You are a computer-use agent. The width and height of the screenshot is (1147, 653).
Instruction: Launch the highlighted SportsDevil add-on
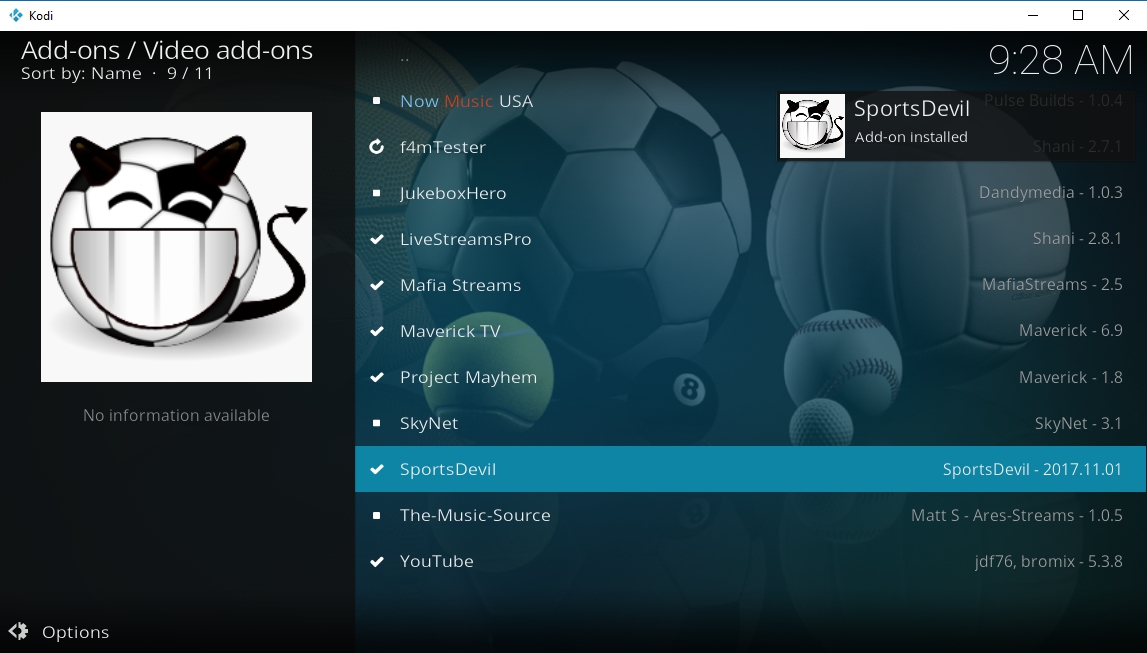pyautogui.click(x=751, y=469)
